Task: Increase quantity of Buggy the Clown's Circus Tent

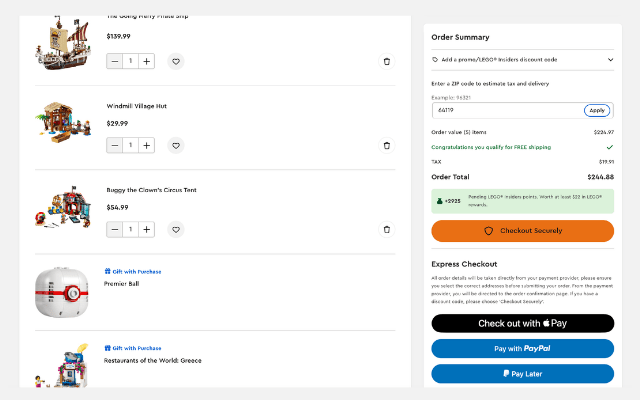Action: [147, 229]
